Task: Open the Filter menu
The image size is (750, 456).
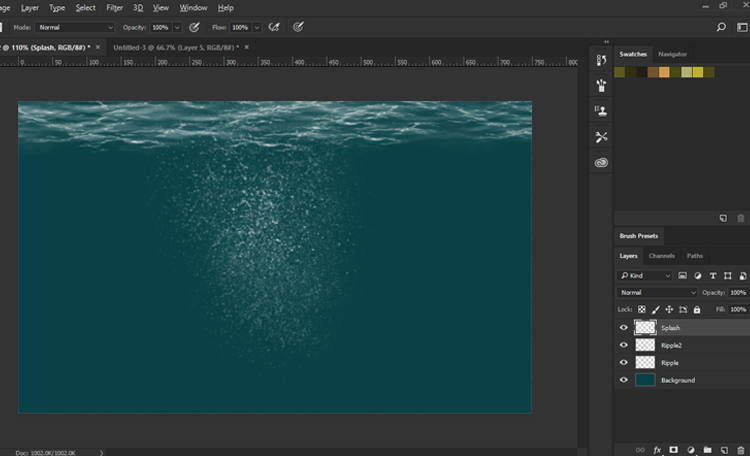Action: pos(114,7)
